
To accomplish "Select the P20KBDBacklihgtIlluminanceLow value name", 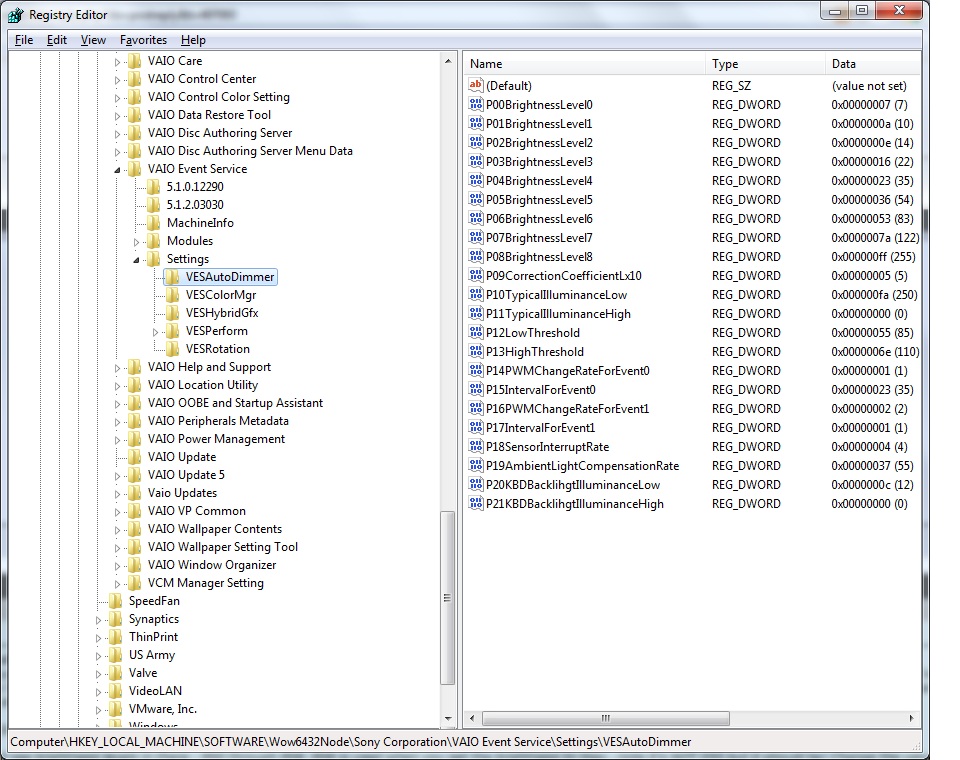I will pos(572,484).
